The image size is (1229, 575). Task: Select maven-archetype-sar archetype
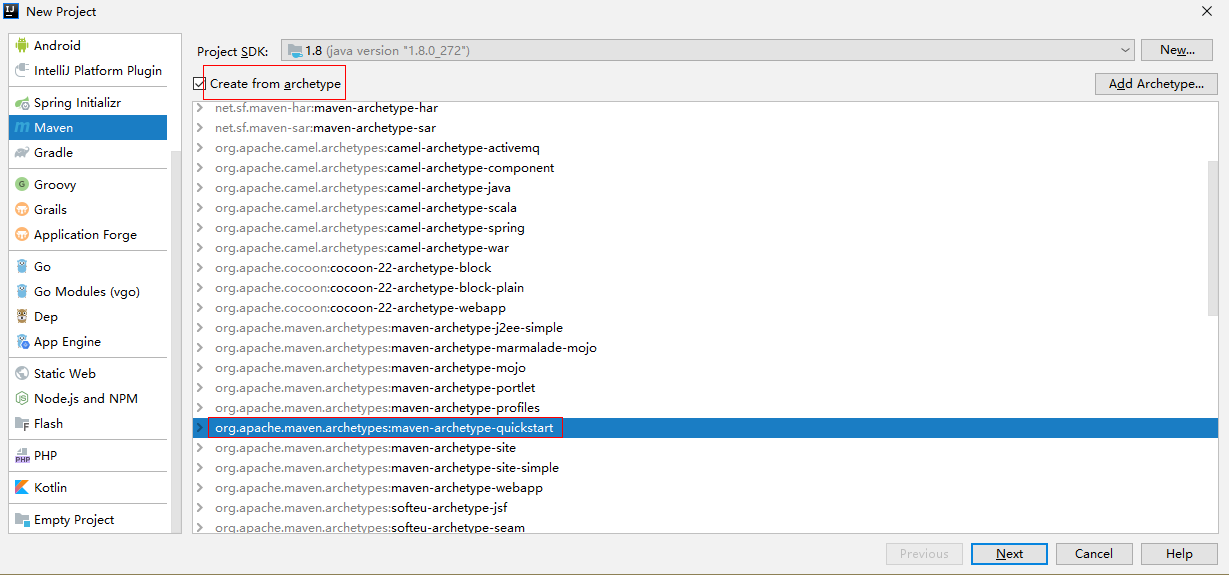[x=705, y=128]
